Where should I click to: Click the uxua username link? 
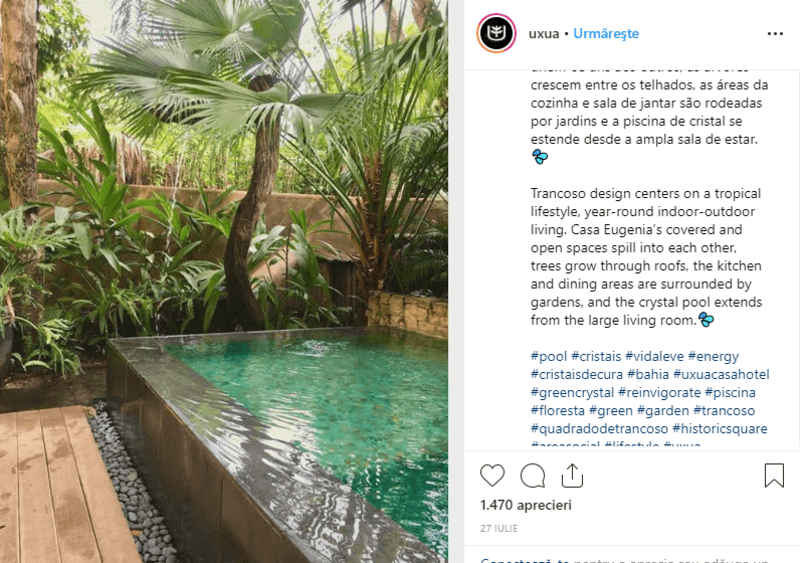pos(544,34)
